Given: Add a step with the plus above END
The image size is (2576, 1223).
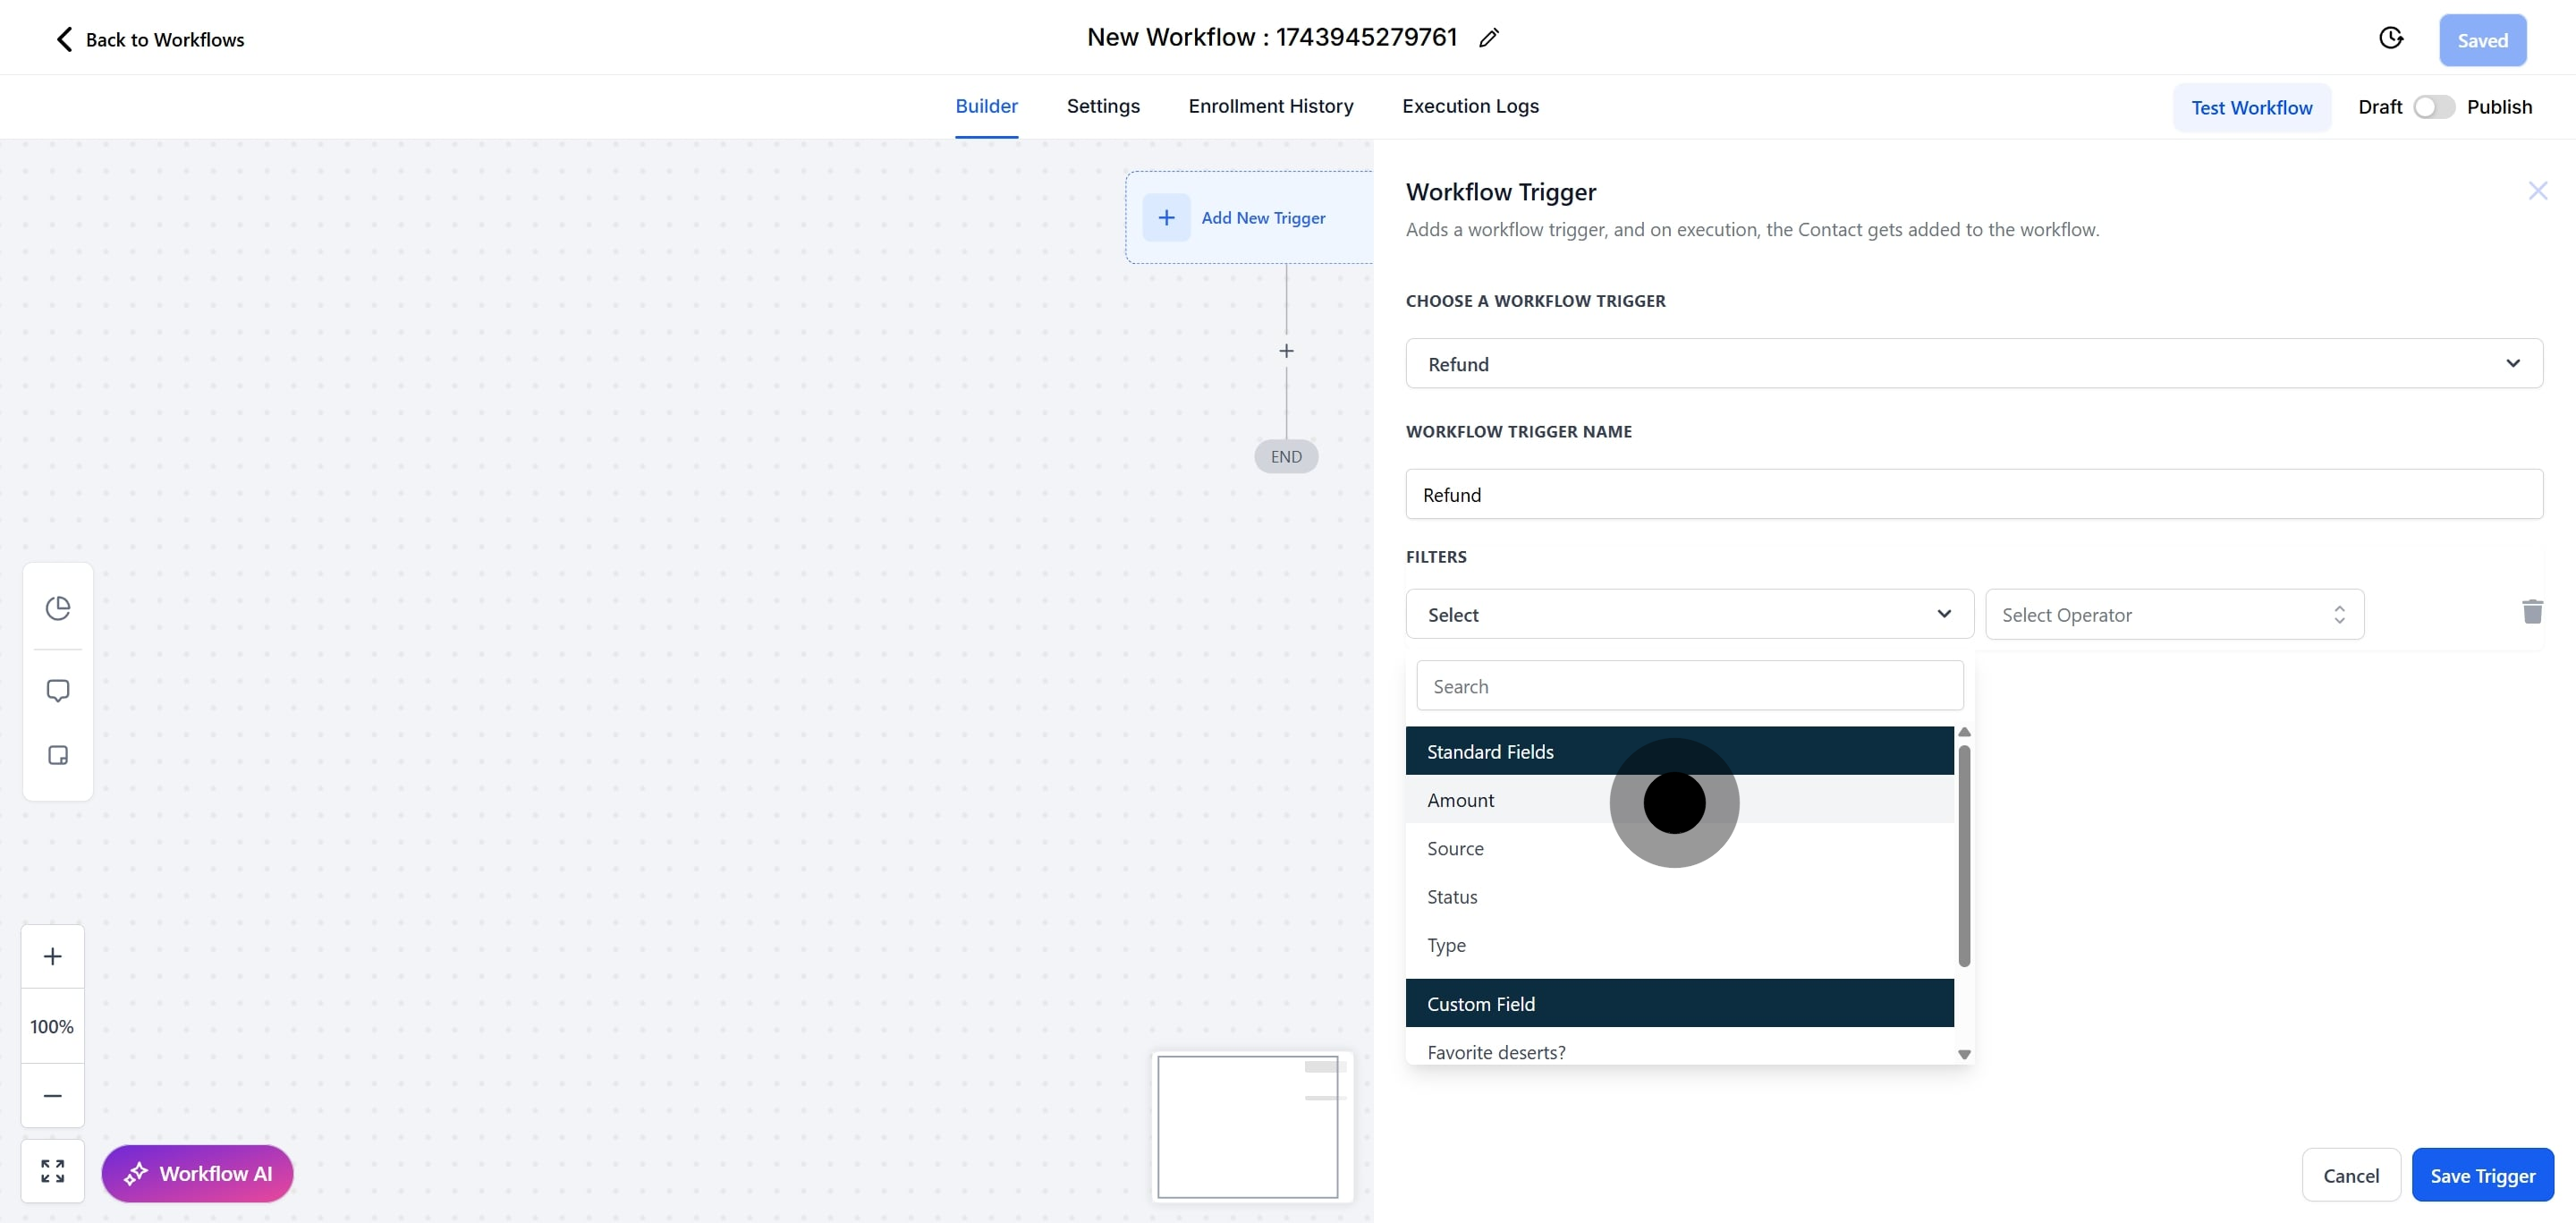Looking at the screenshot, I should point(1286,351).
